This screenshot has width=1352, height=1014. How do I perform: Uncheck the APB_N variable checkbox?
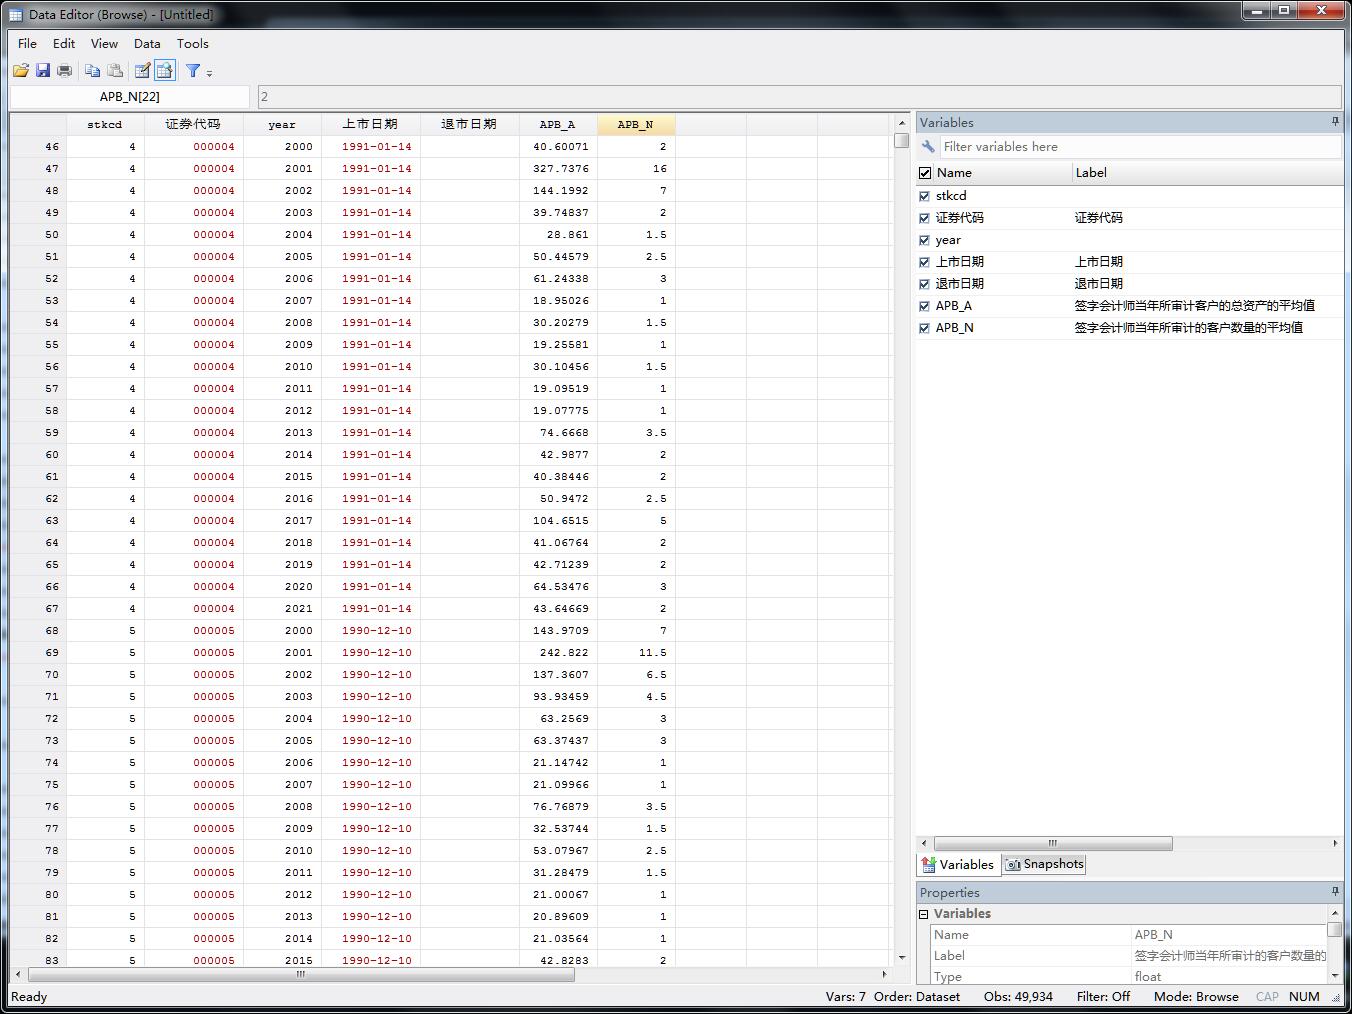tap(924, 328)
